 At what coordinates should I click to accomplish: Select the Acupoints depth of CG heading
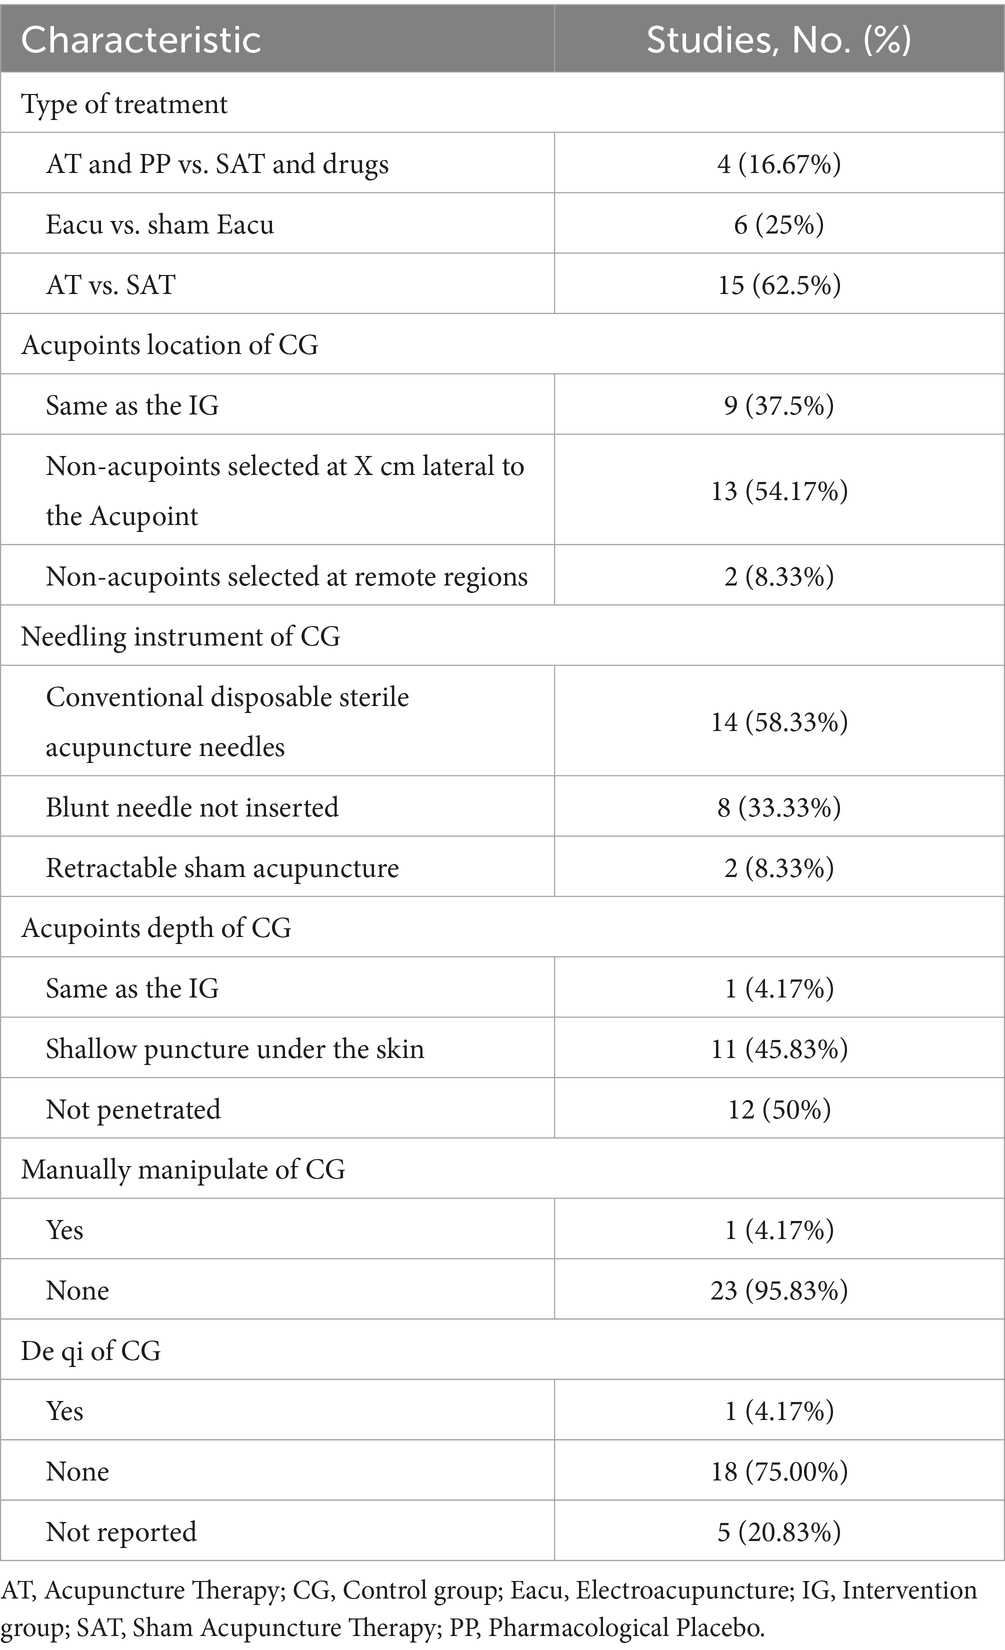click(x=156, y=927)
